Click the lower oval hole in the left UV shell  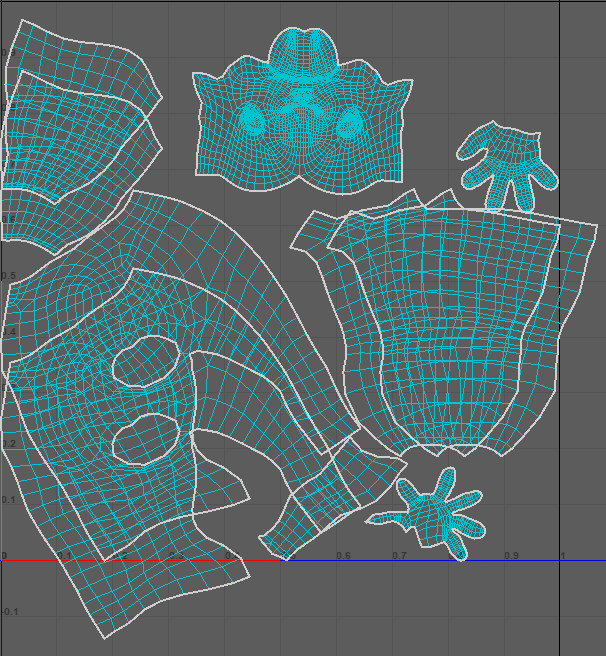[145, 438]
